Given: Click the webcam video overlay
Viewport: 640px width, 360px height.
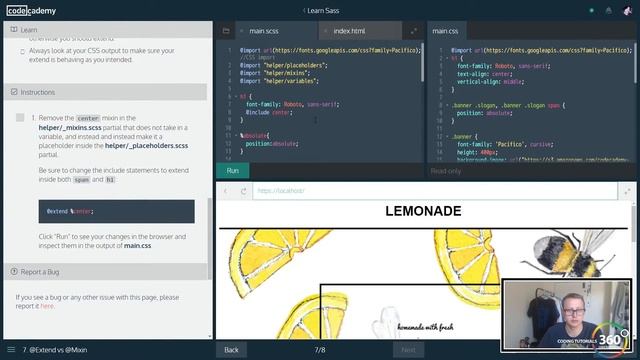Looking at the screenshot, I should [567, 315].
